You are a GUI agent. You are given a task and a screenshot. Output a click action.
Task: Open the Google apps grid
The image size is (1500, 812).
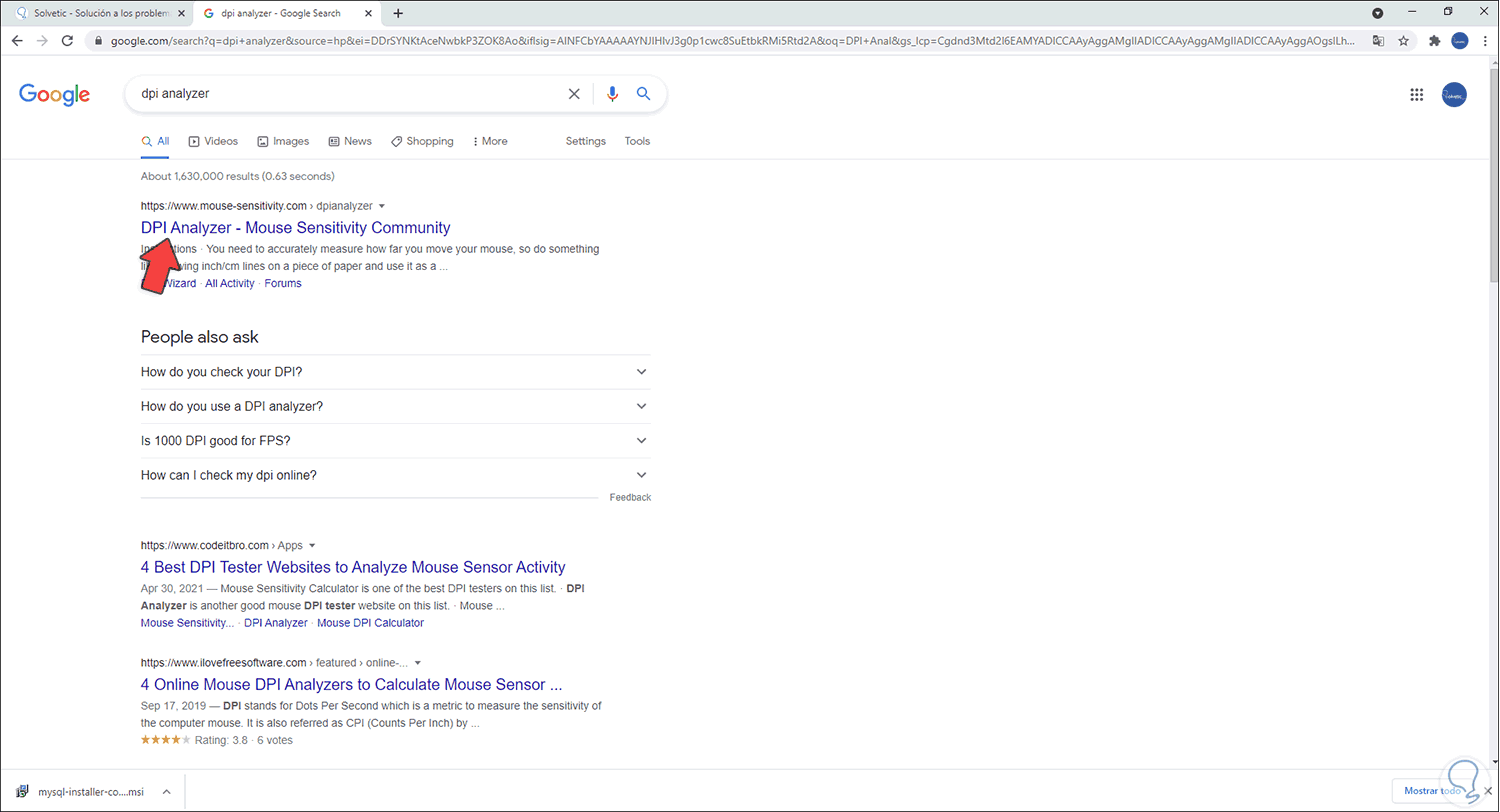(x=1416, y=95)
